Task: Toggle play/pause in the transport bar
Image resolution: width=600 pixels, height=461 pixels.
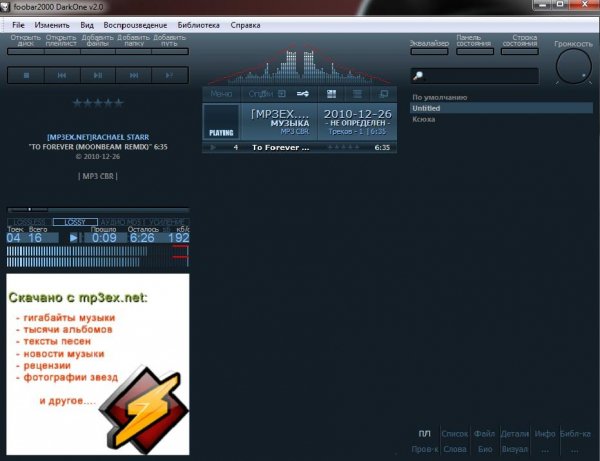Action: [98, 75]
